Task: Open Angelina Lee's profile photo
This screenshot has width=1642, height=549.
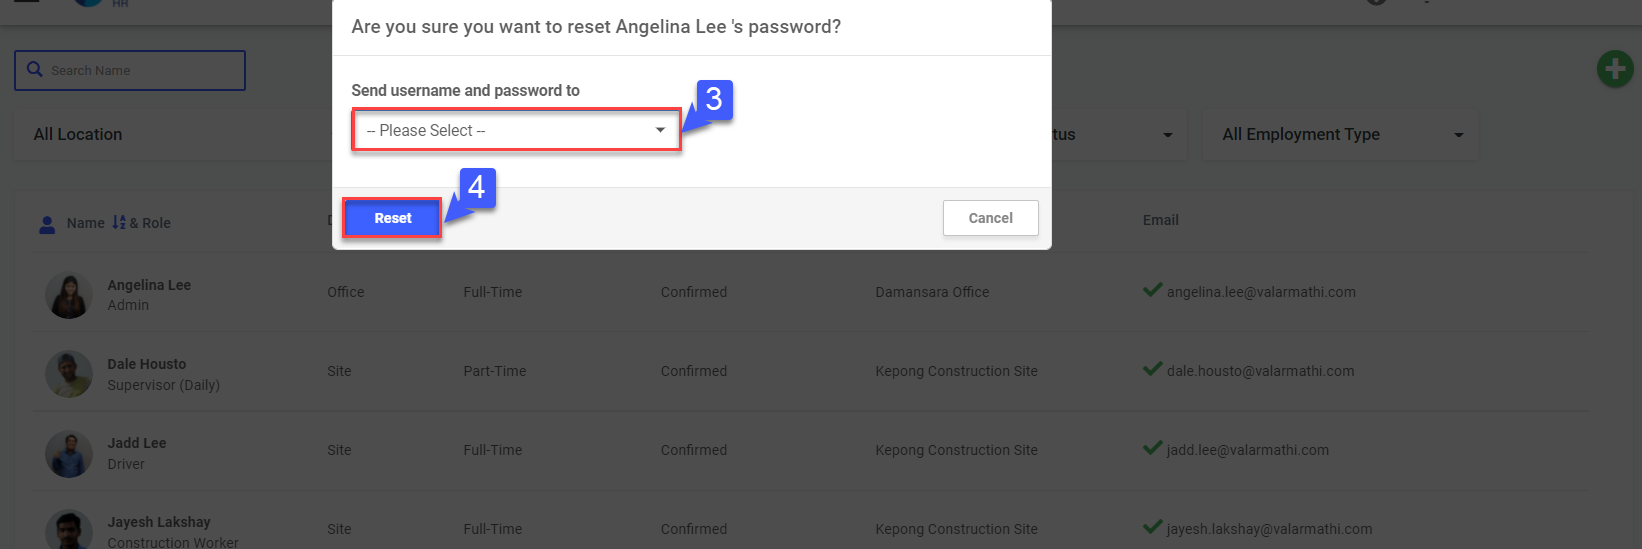Action: pos(69,296)
